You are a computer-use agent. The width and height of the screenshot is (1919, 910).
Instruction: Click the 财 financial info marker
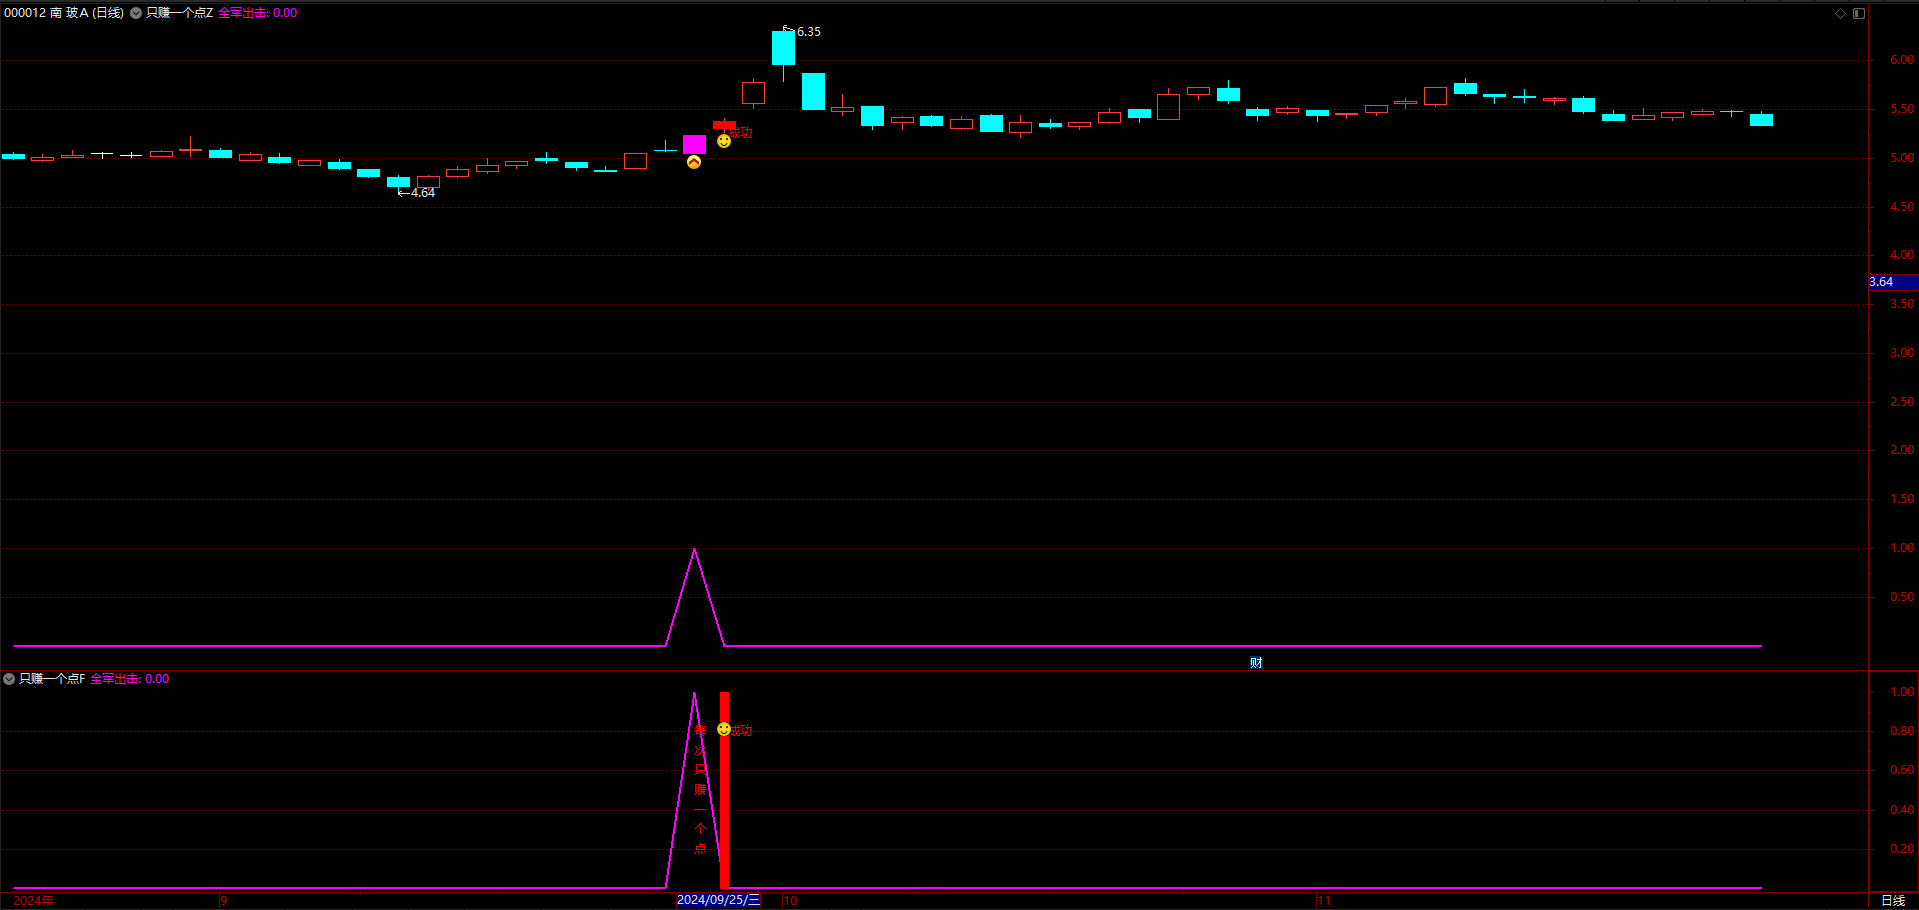[1256, 663]
